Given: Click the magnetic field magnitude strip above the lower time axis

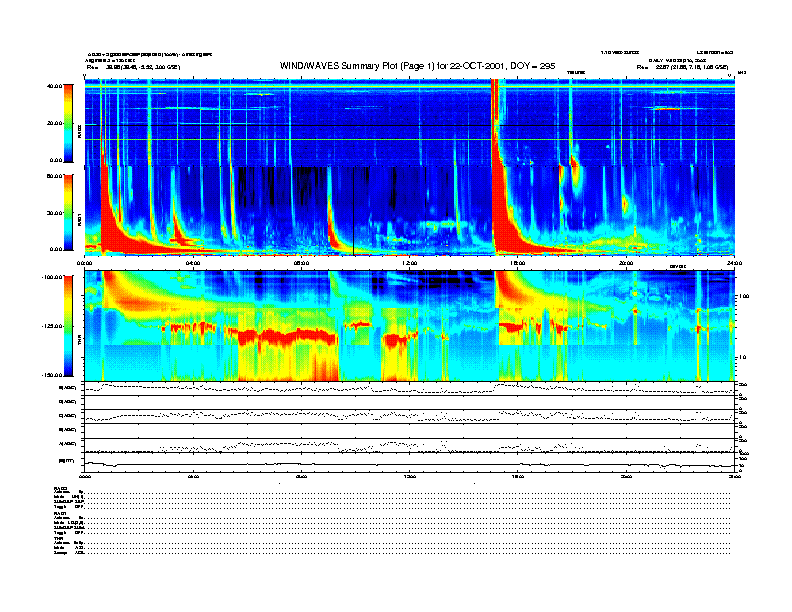Looking at the screenshot, I should point(409,463).
